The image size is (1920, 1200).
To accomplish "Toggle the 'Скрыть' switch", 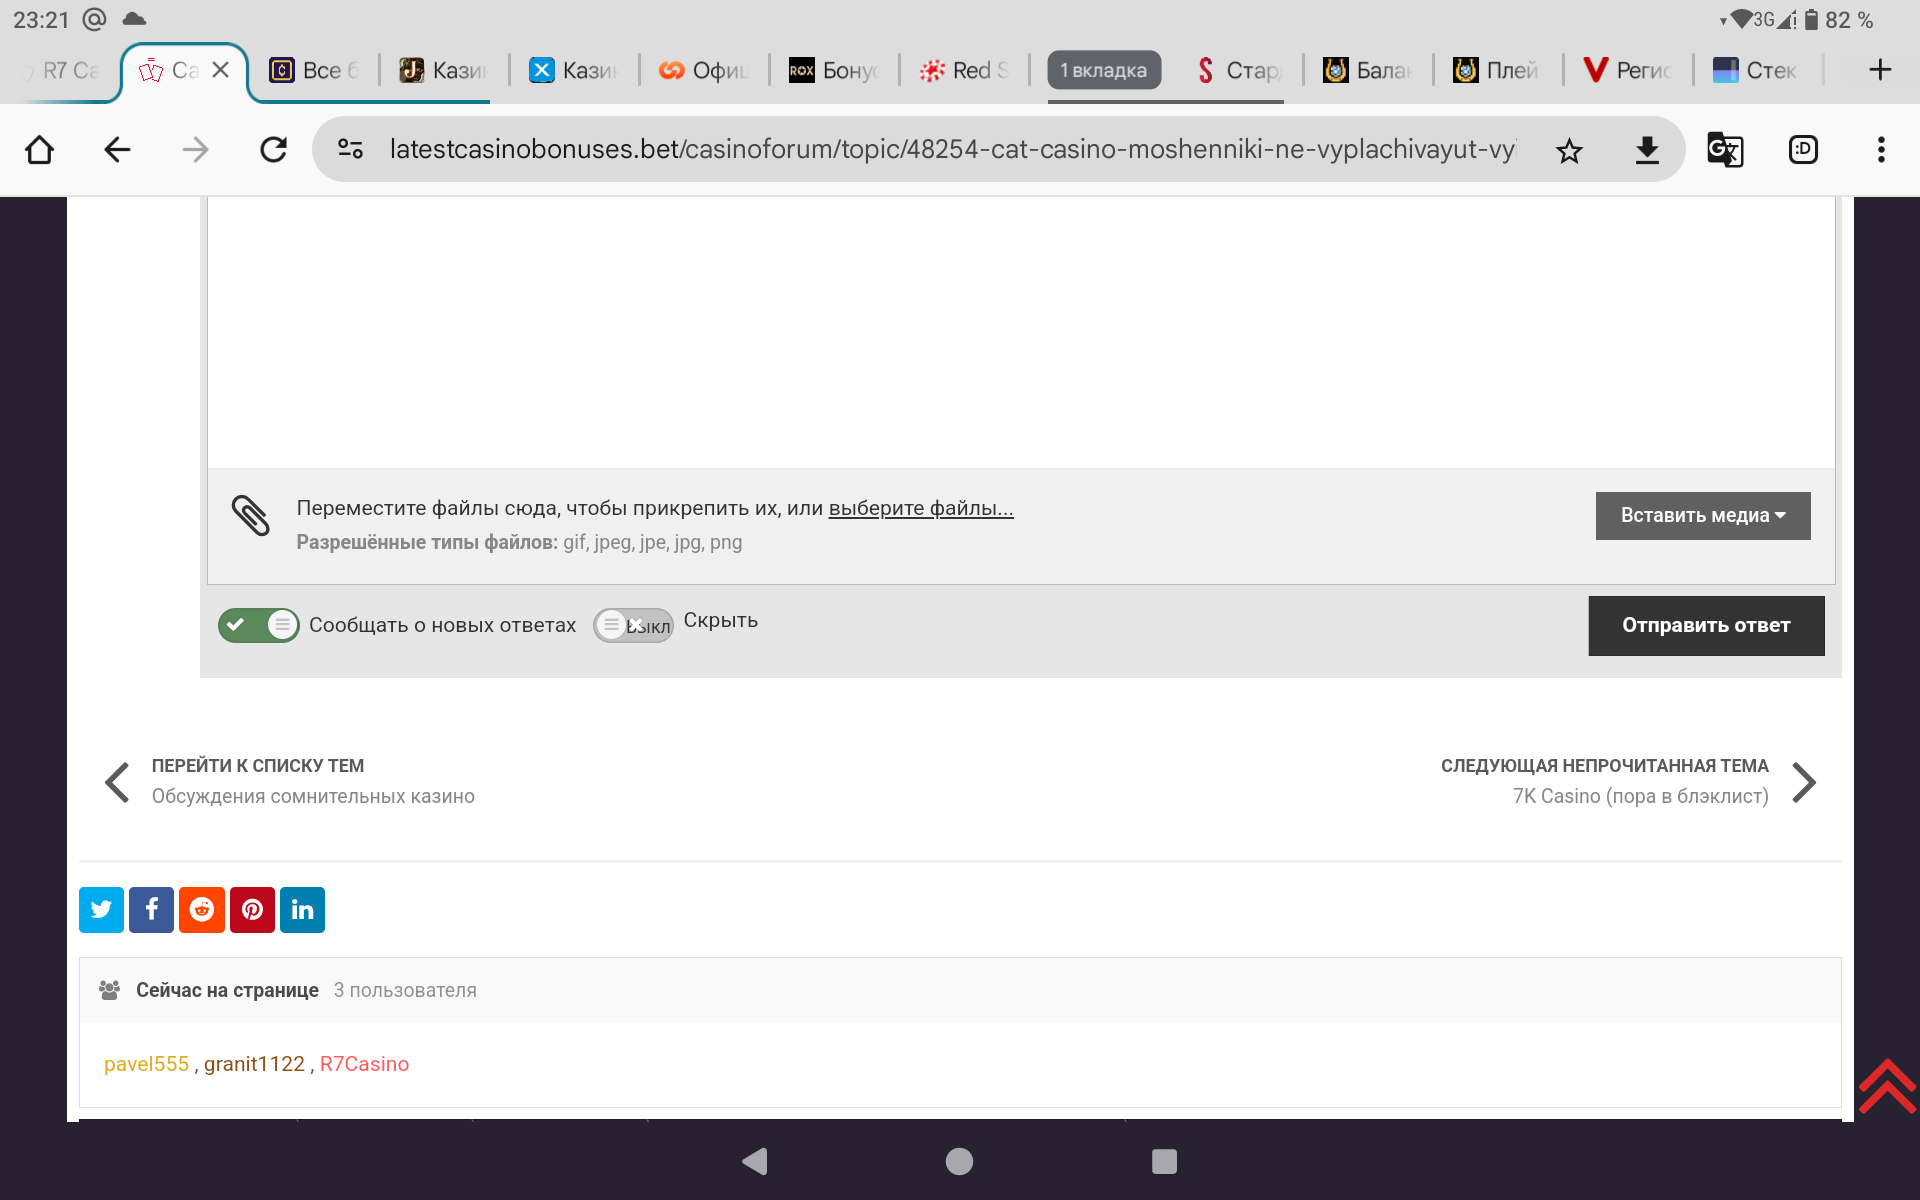I will click(x=633, y=625).
